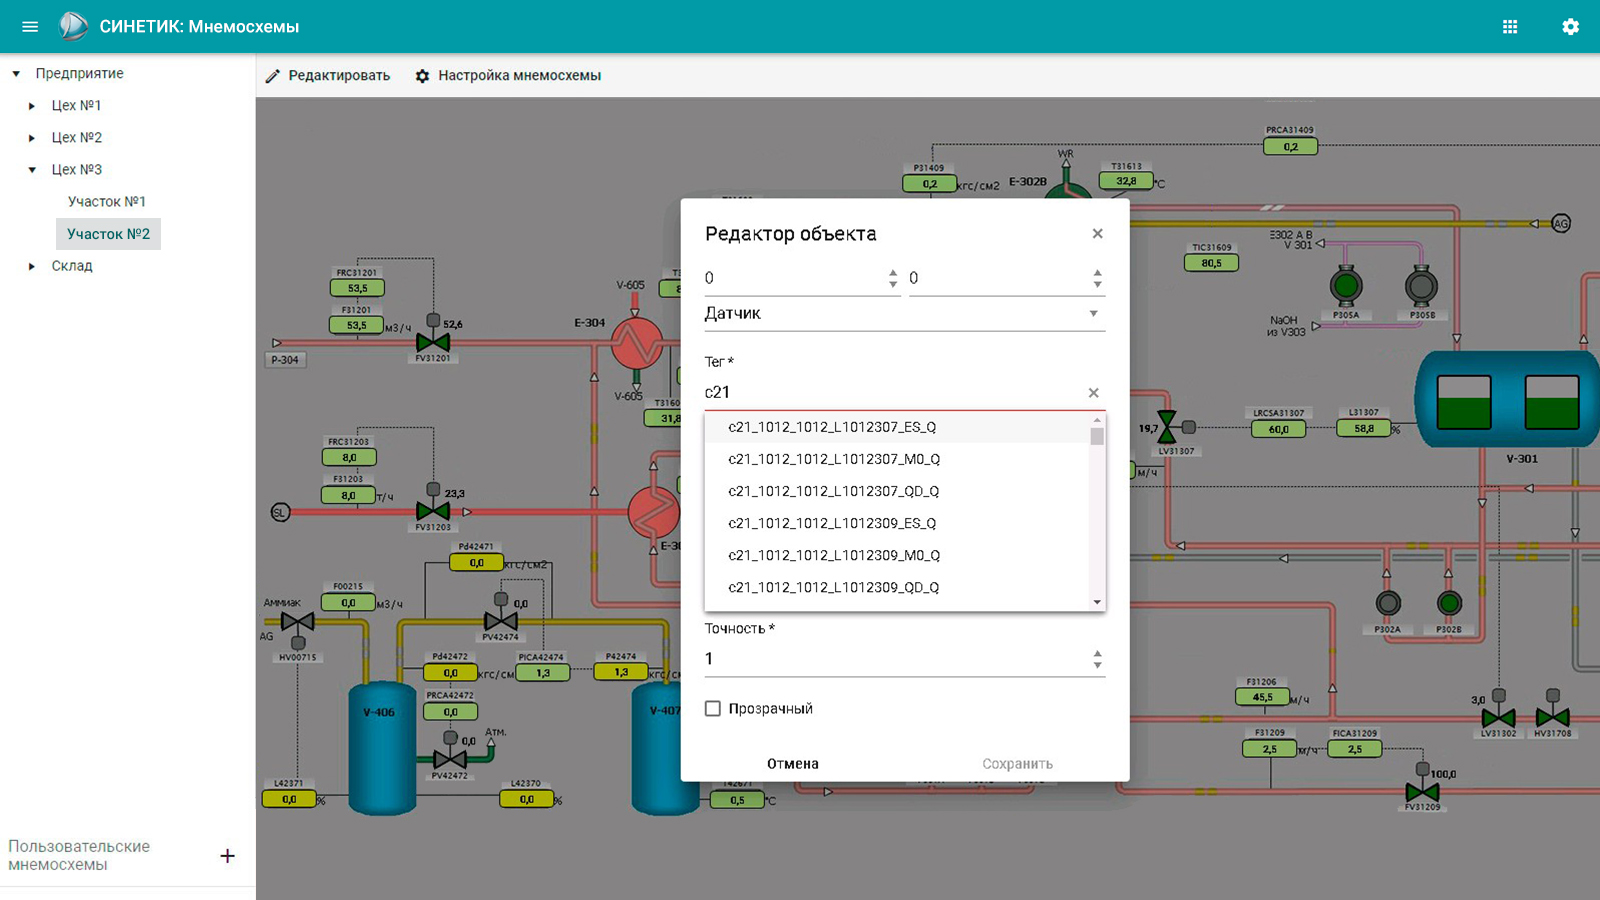The width and height of the screenshot is (1600, 900).
Task: Click the FV31209 valve symbol
Action: click(1422, 792)
